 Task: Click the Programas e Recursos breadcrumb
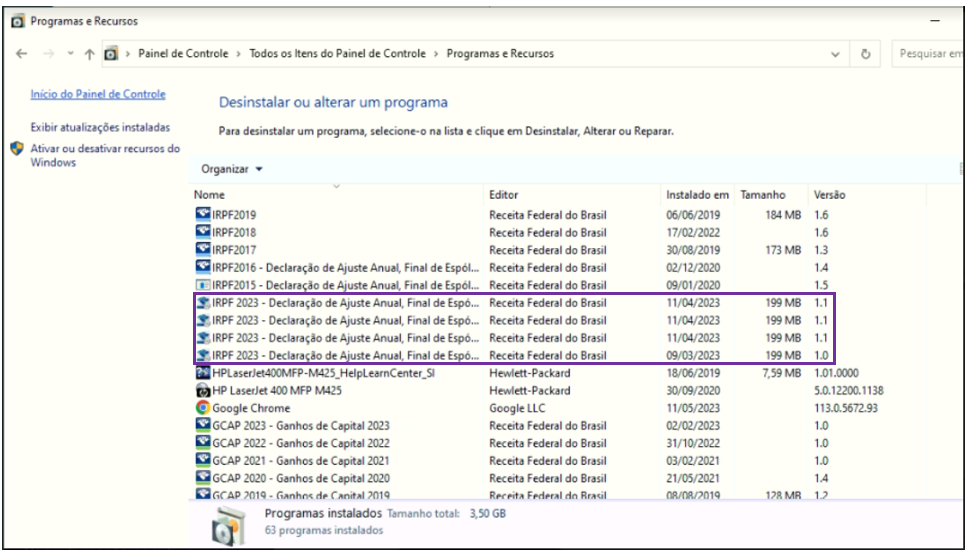[500, 54]
